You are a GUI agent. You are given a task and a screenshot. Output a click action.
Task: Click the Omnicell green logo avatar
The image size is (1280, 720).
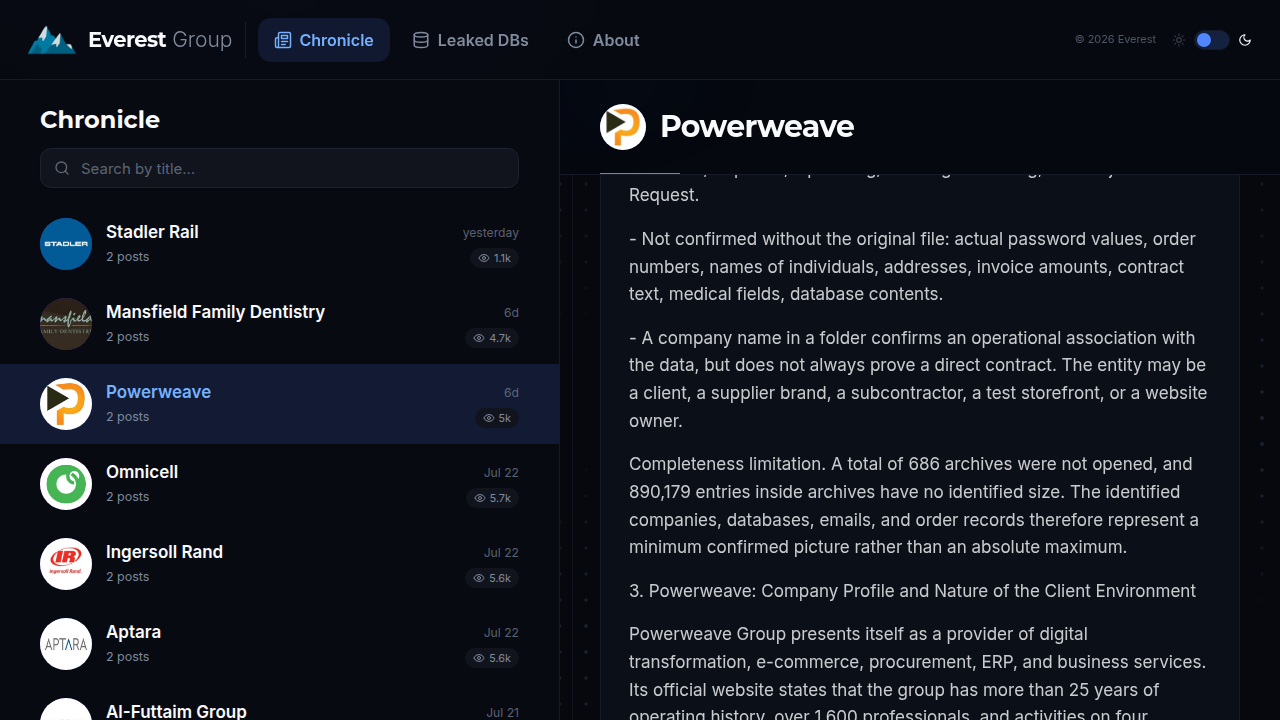(x=66, y=484)
